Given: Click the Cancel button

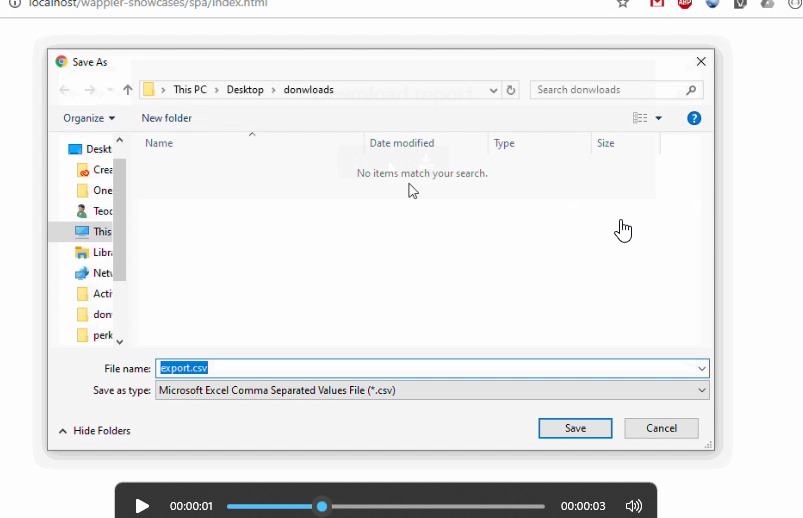Looking at the screenshot, I should pyautogui.click(x=661, y=428).
